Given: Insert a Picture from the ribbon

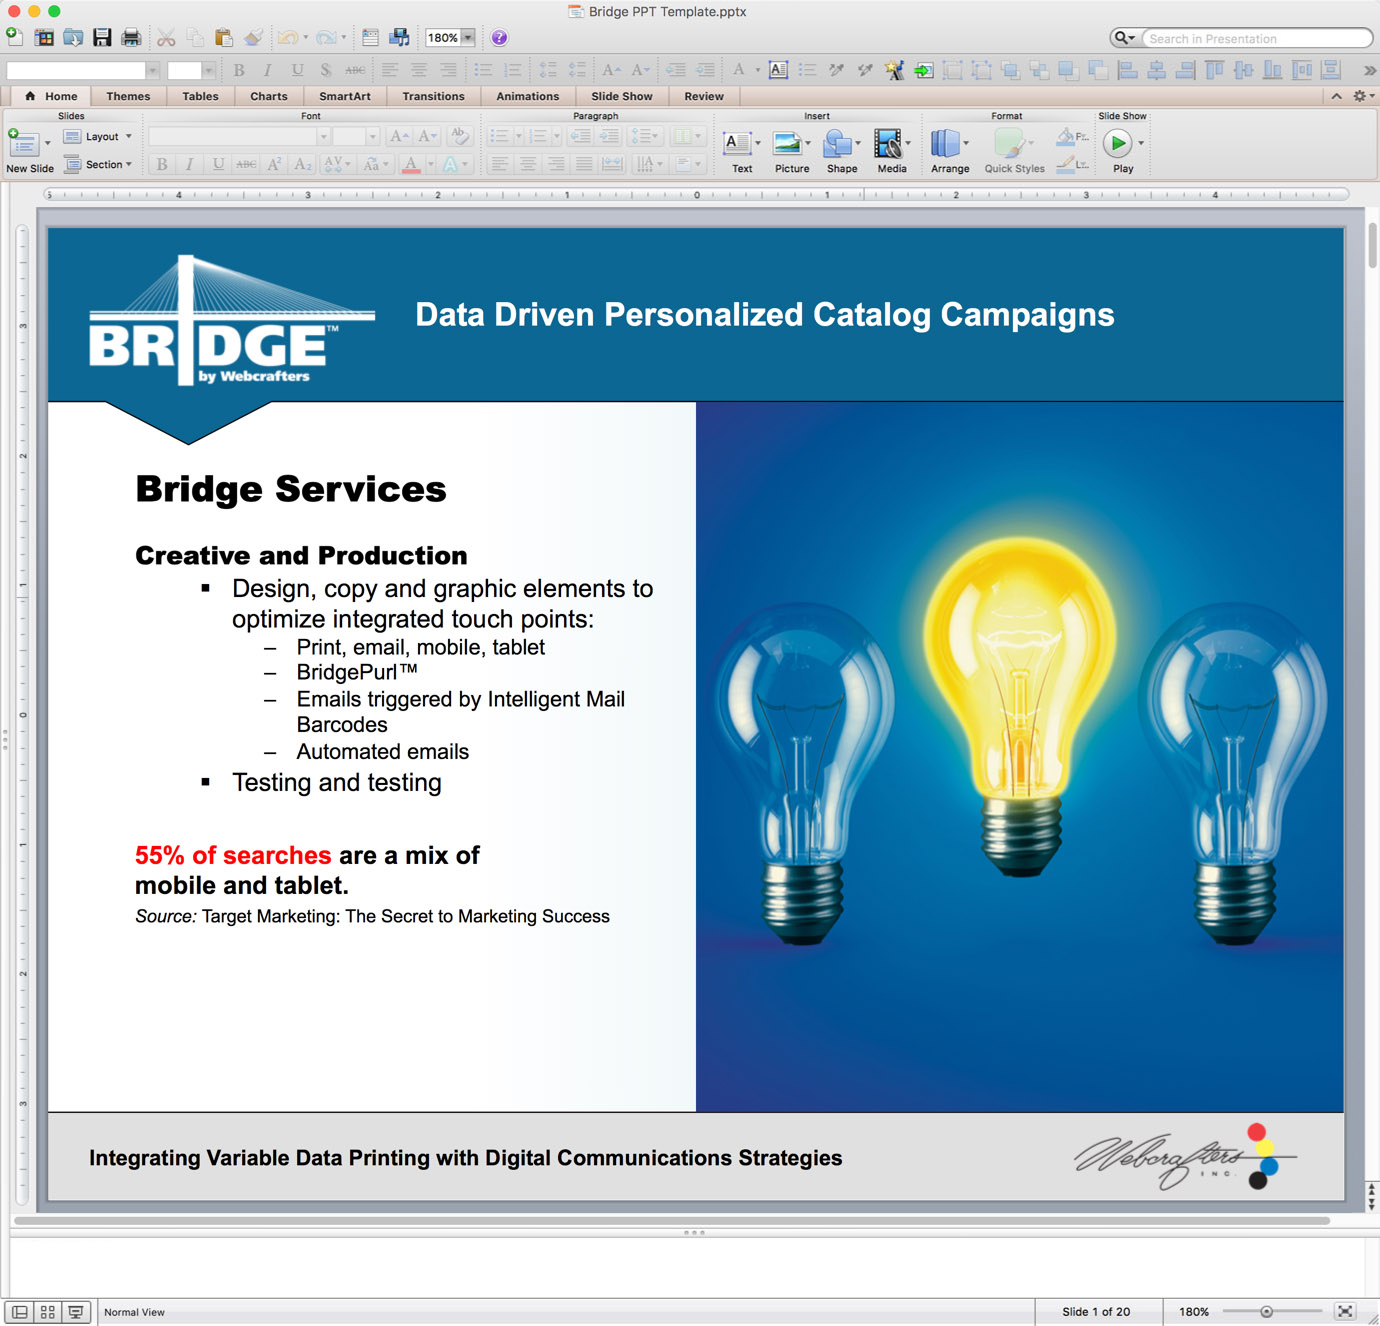Looking at the screenshot, I should [x=791, y=150].
